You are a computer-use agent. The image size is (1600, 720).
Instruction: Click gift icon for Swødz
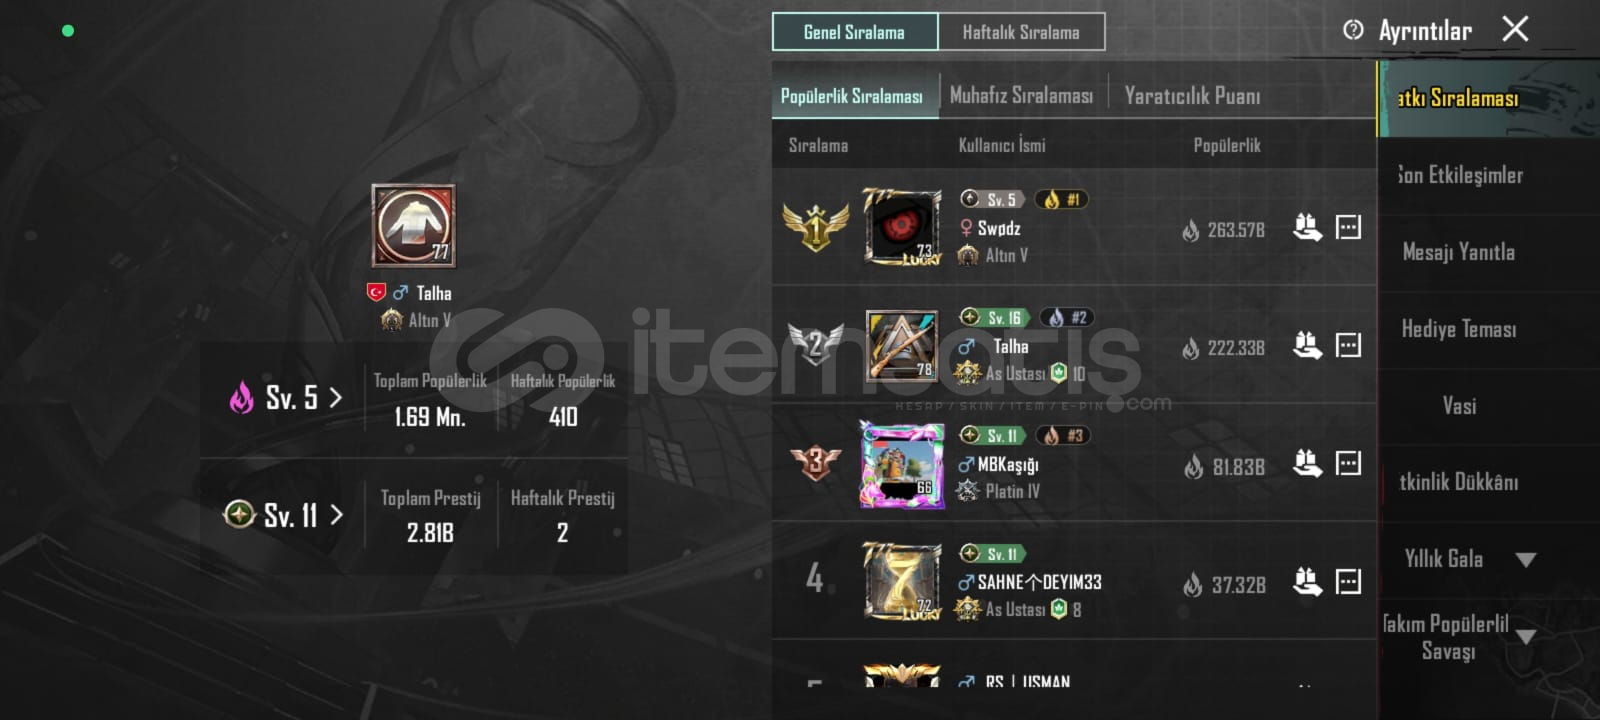pos(1307,228)
